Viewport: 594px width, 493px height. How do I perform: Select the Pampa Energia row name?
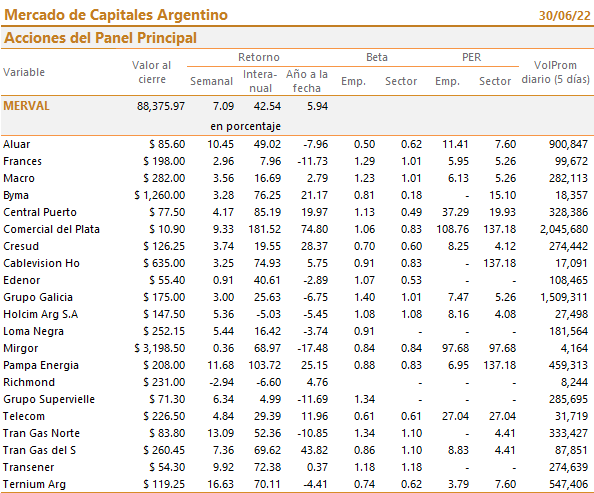pyautogui.click(x=41, y=365)
